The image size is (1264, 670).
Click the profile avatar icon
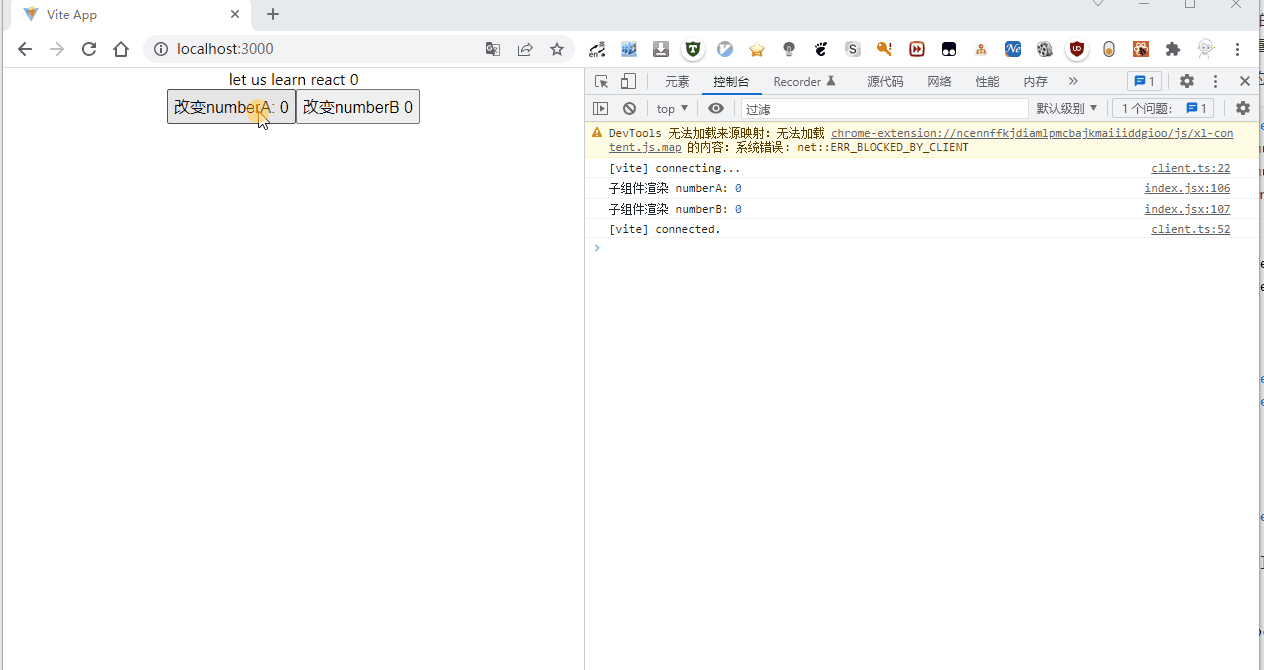click(x=1206, y=49)
